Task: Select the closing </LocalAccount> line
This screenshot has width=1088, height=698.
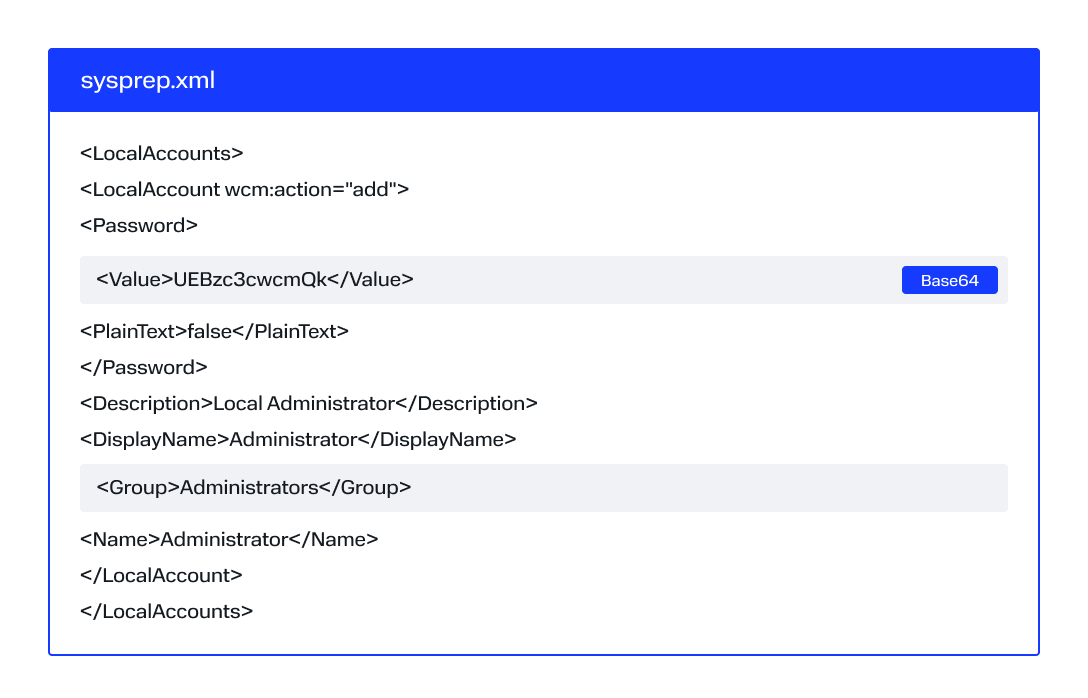Action: pos(161,576)
